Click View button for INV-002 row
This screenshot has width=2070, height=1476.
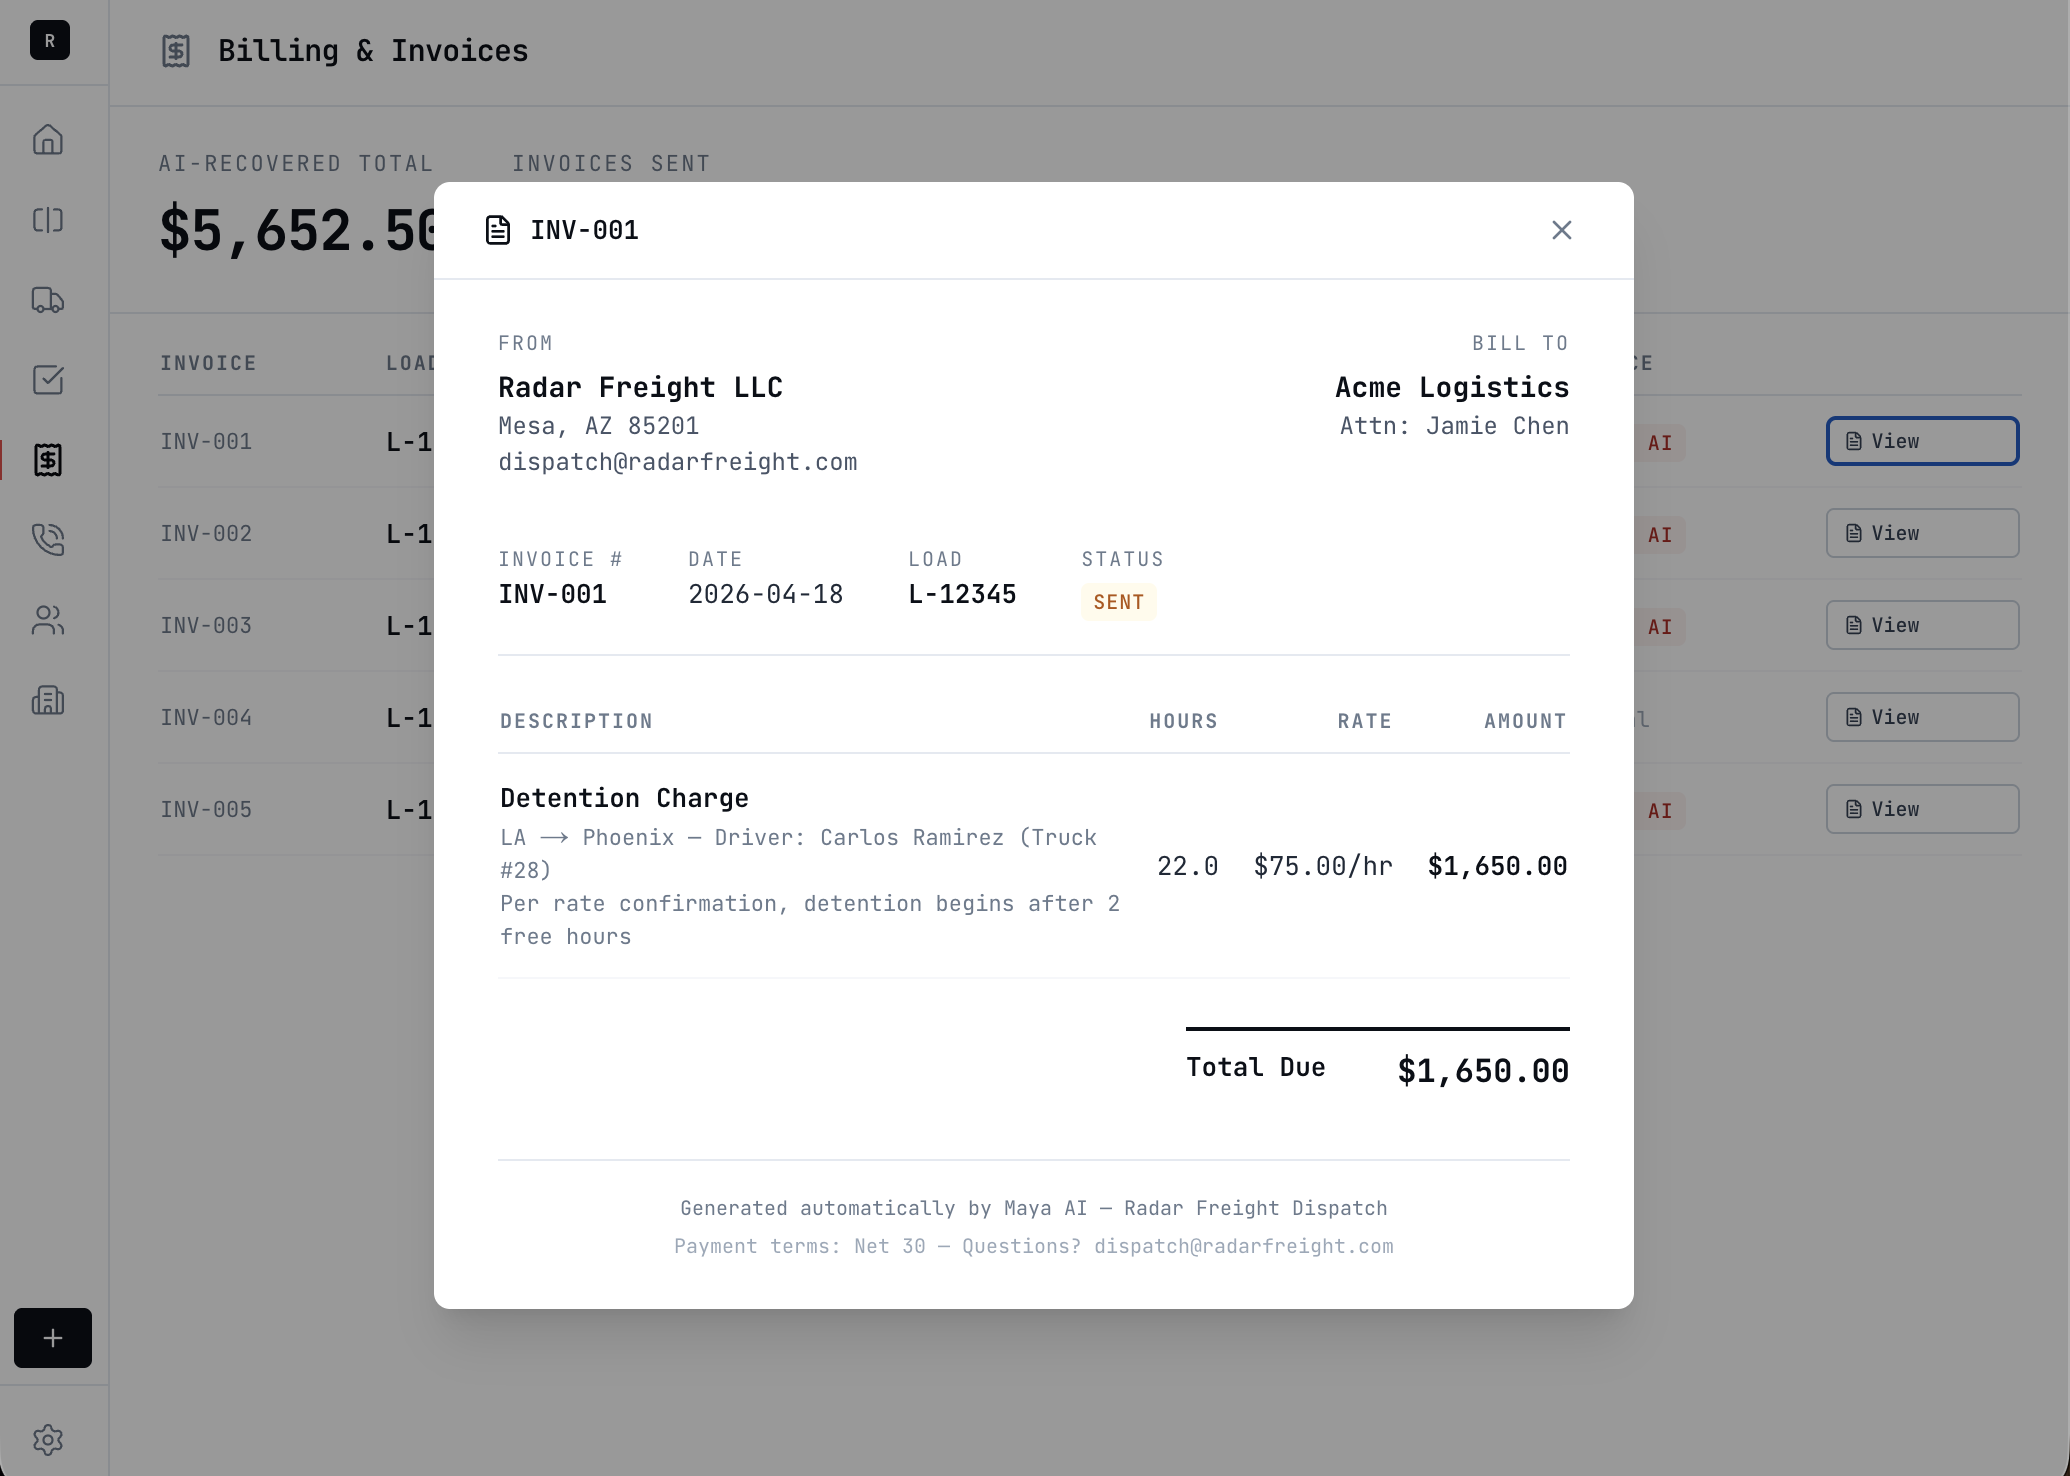tap(1921, 533)
